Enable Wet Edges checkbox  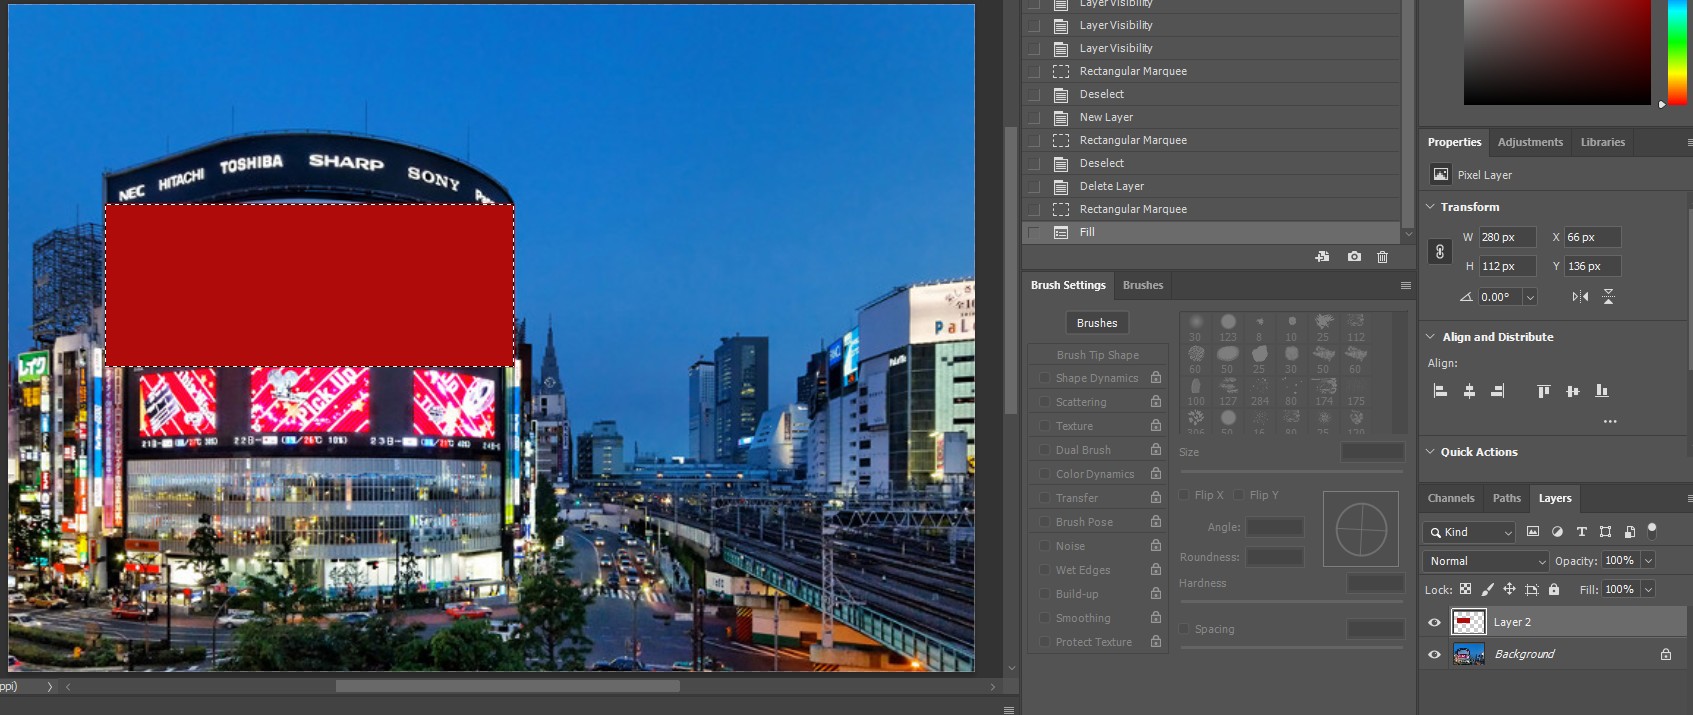[x=1044, y=570]
